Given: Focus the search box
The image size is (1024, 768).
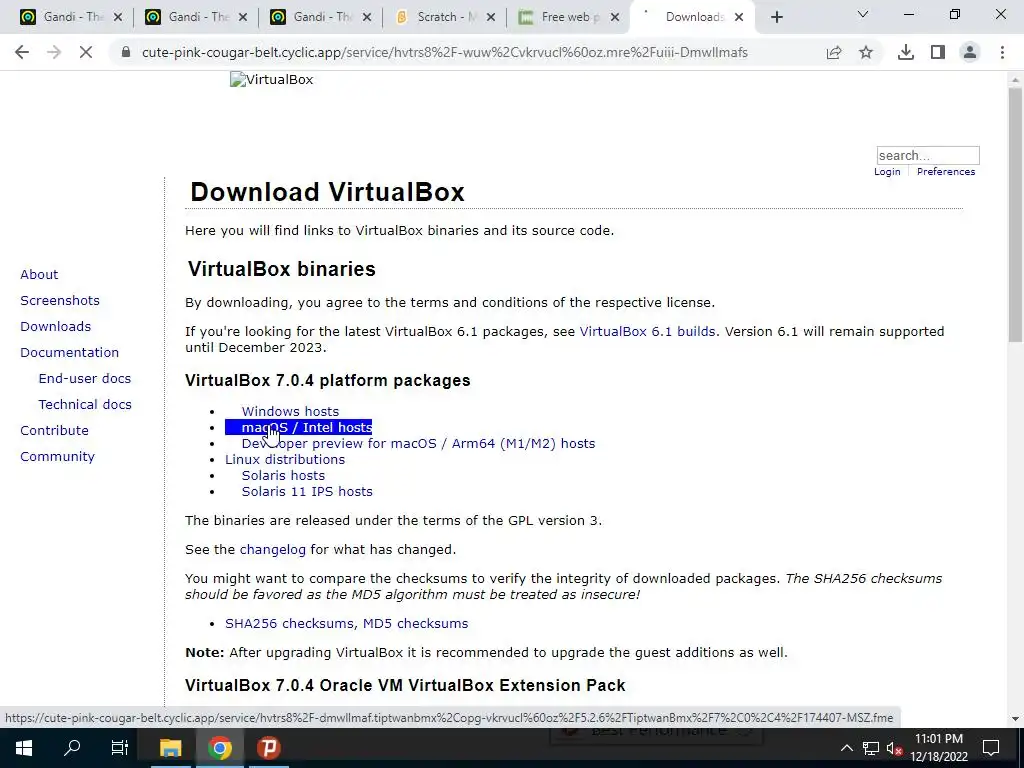Looking at the screenshot, I should 928,155.
